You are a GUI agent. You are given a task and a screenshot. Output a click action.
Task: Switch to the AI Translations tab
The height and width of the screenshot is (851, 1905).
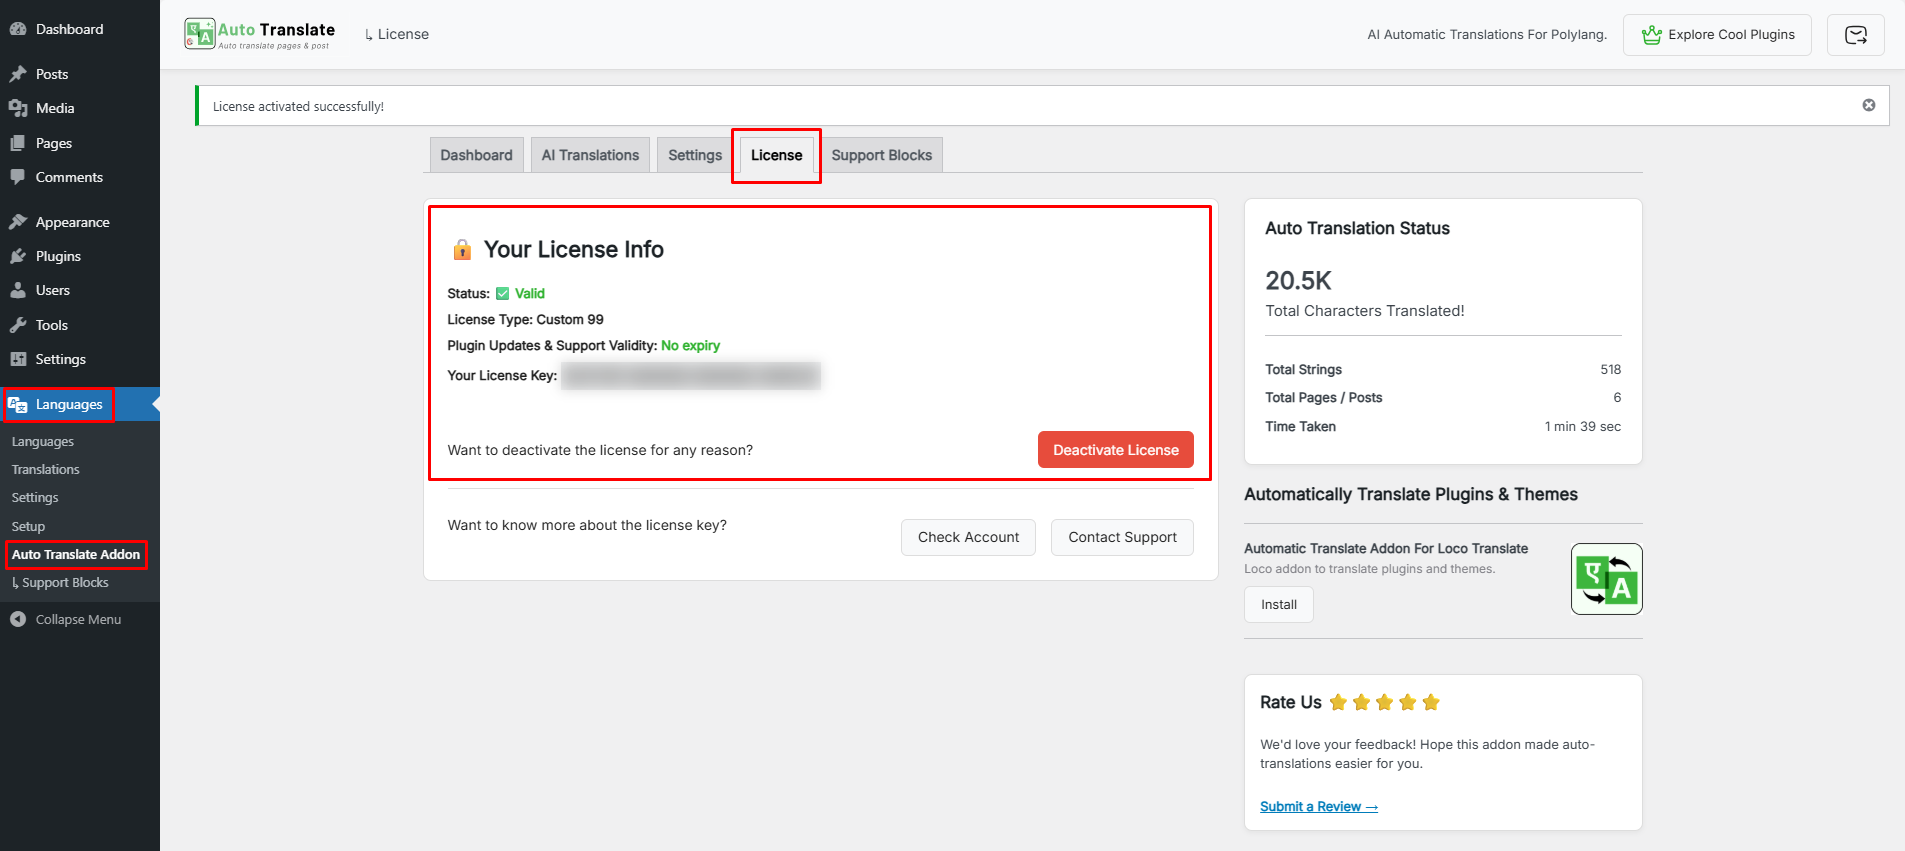click(x=590, y=155)
